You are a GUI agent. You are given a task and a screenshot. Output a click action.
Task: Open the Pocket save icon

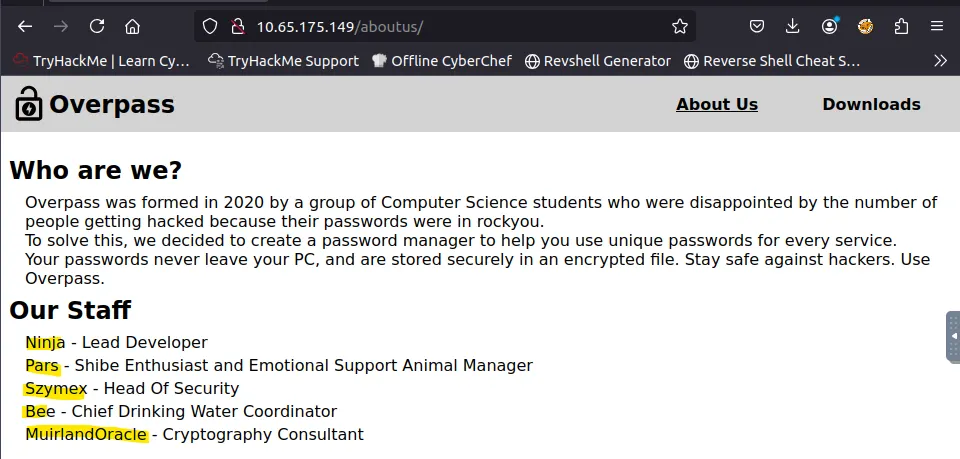pyautogui.click(x=758, y=26)
